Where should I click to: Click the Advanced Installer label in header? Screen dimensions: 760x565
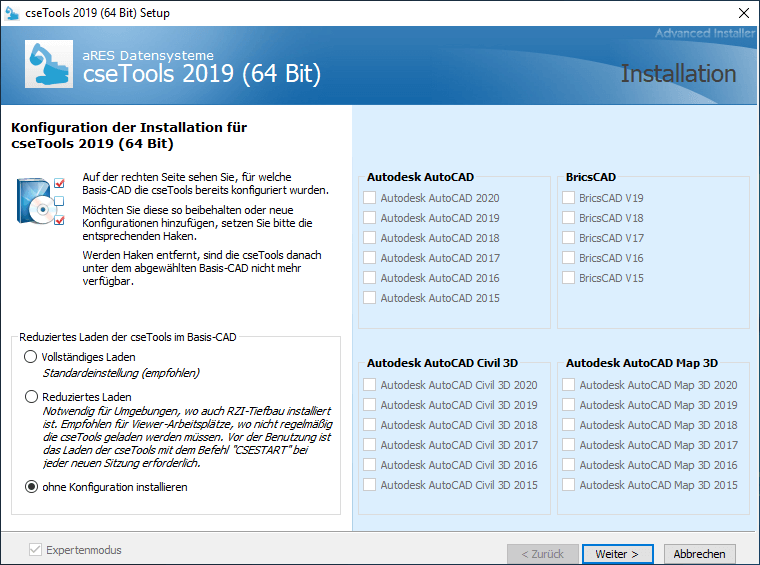pos(704,34)
